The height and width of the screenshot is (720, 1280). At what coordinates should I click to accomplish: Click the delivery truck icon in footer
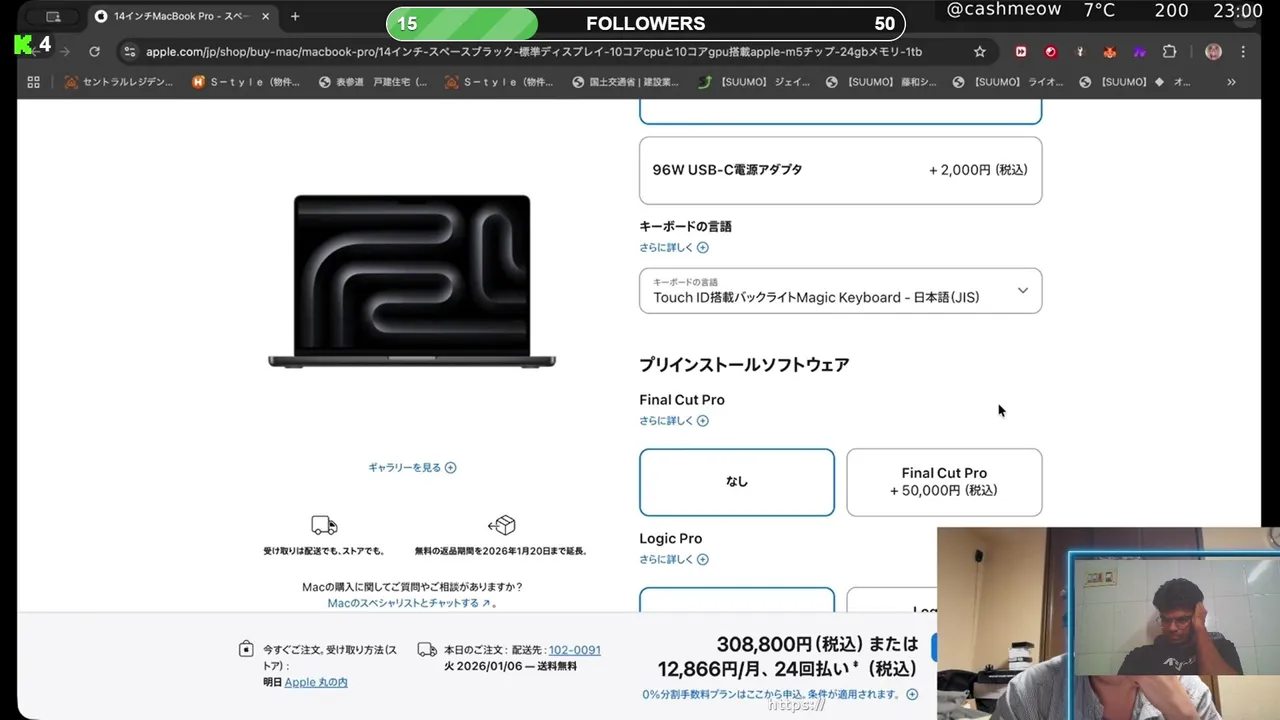point(427,650)
